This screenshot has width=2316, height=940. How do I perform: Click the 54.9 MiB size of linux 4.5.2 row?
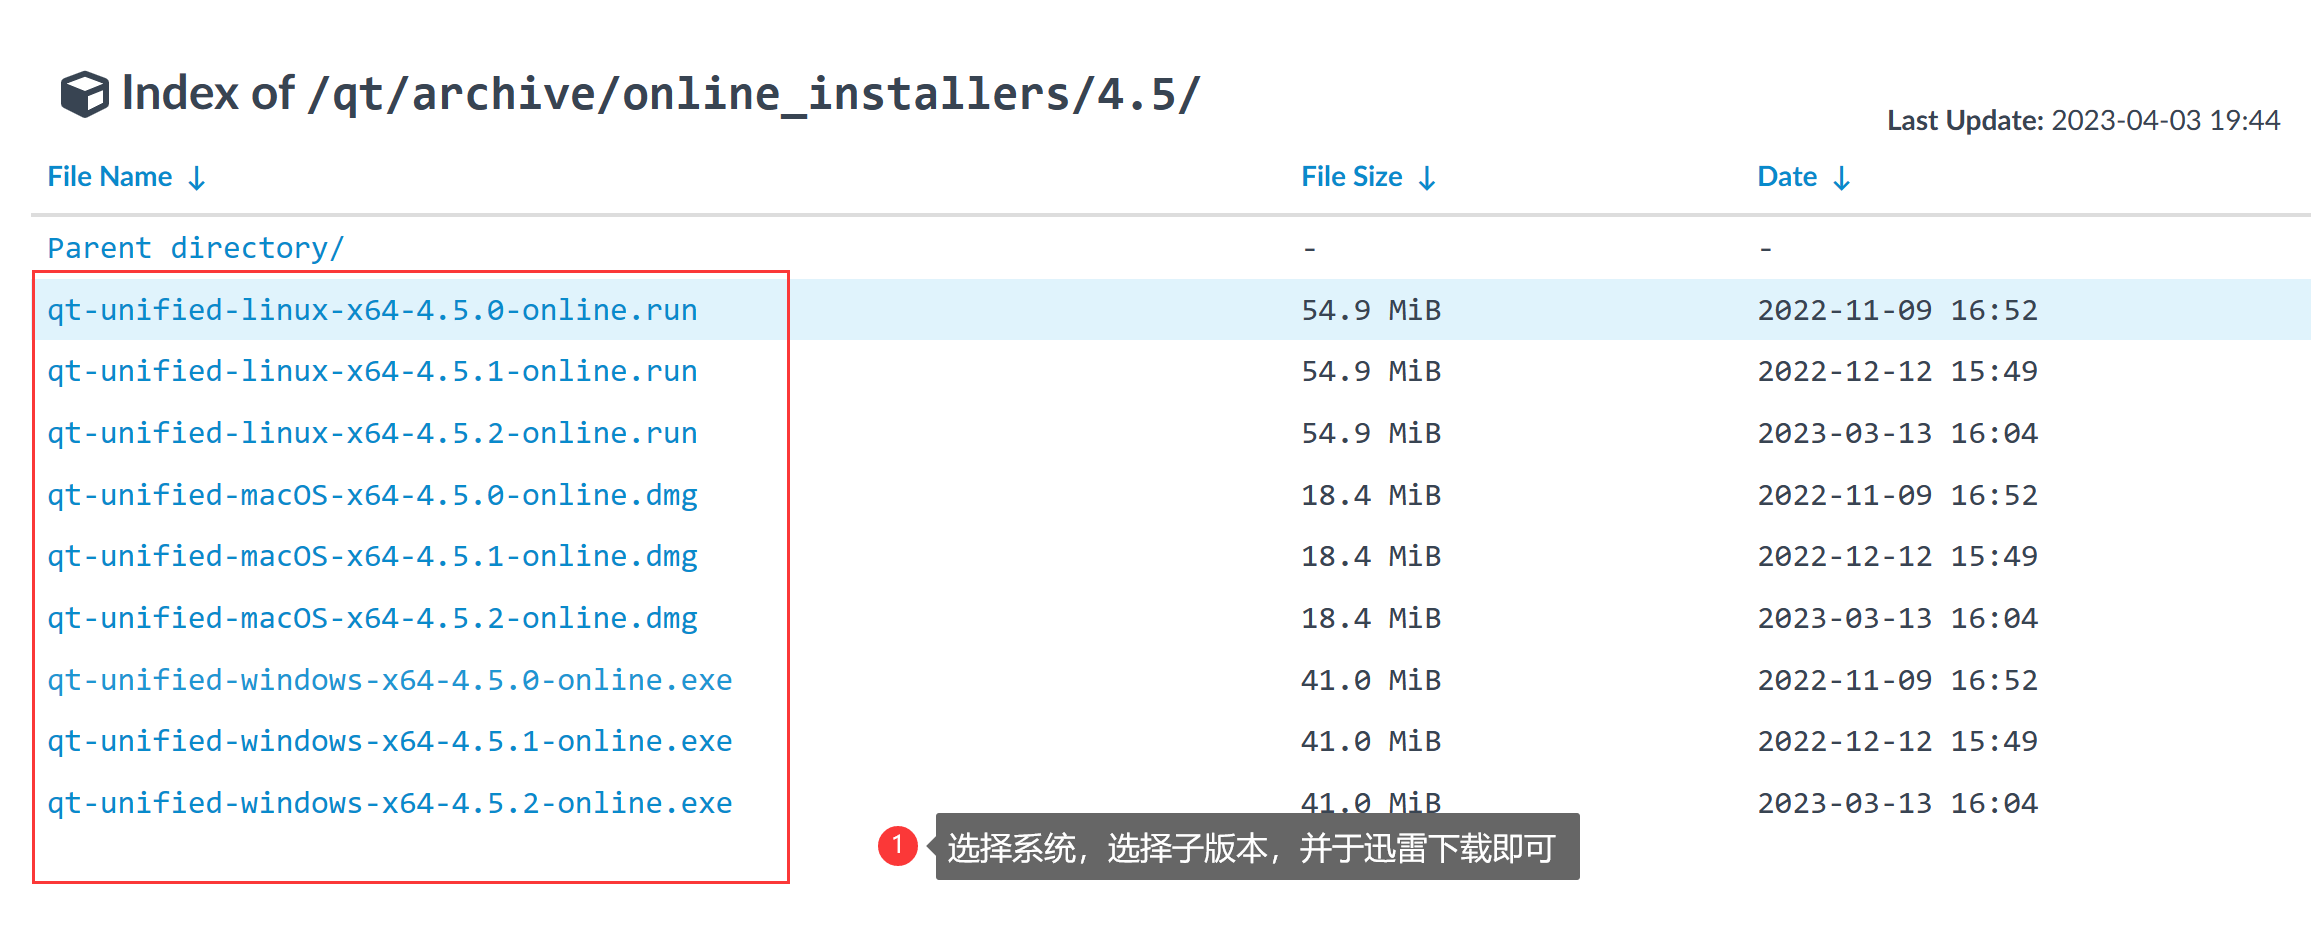coord(1371,433)
